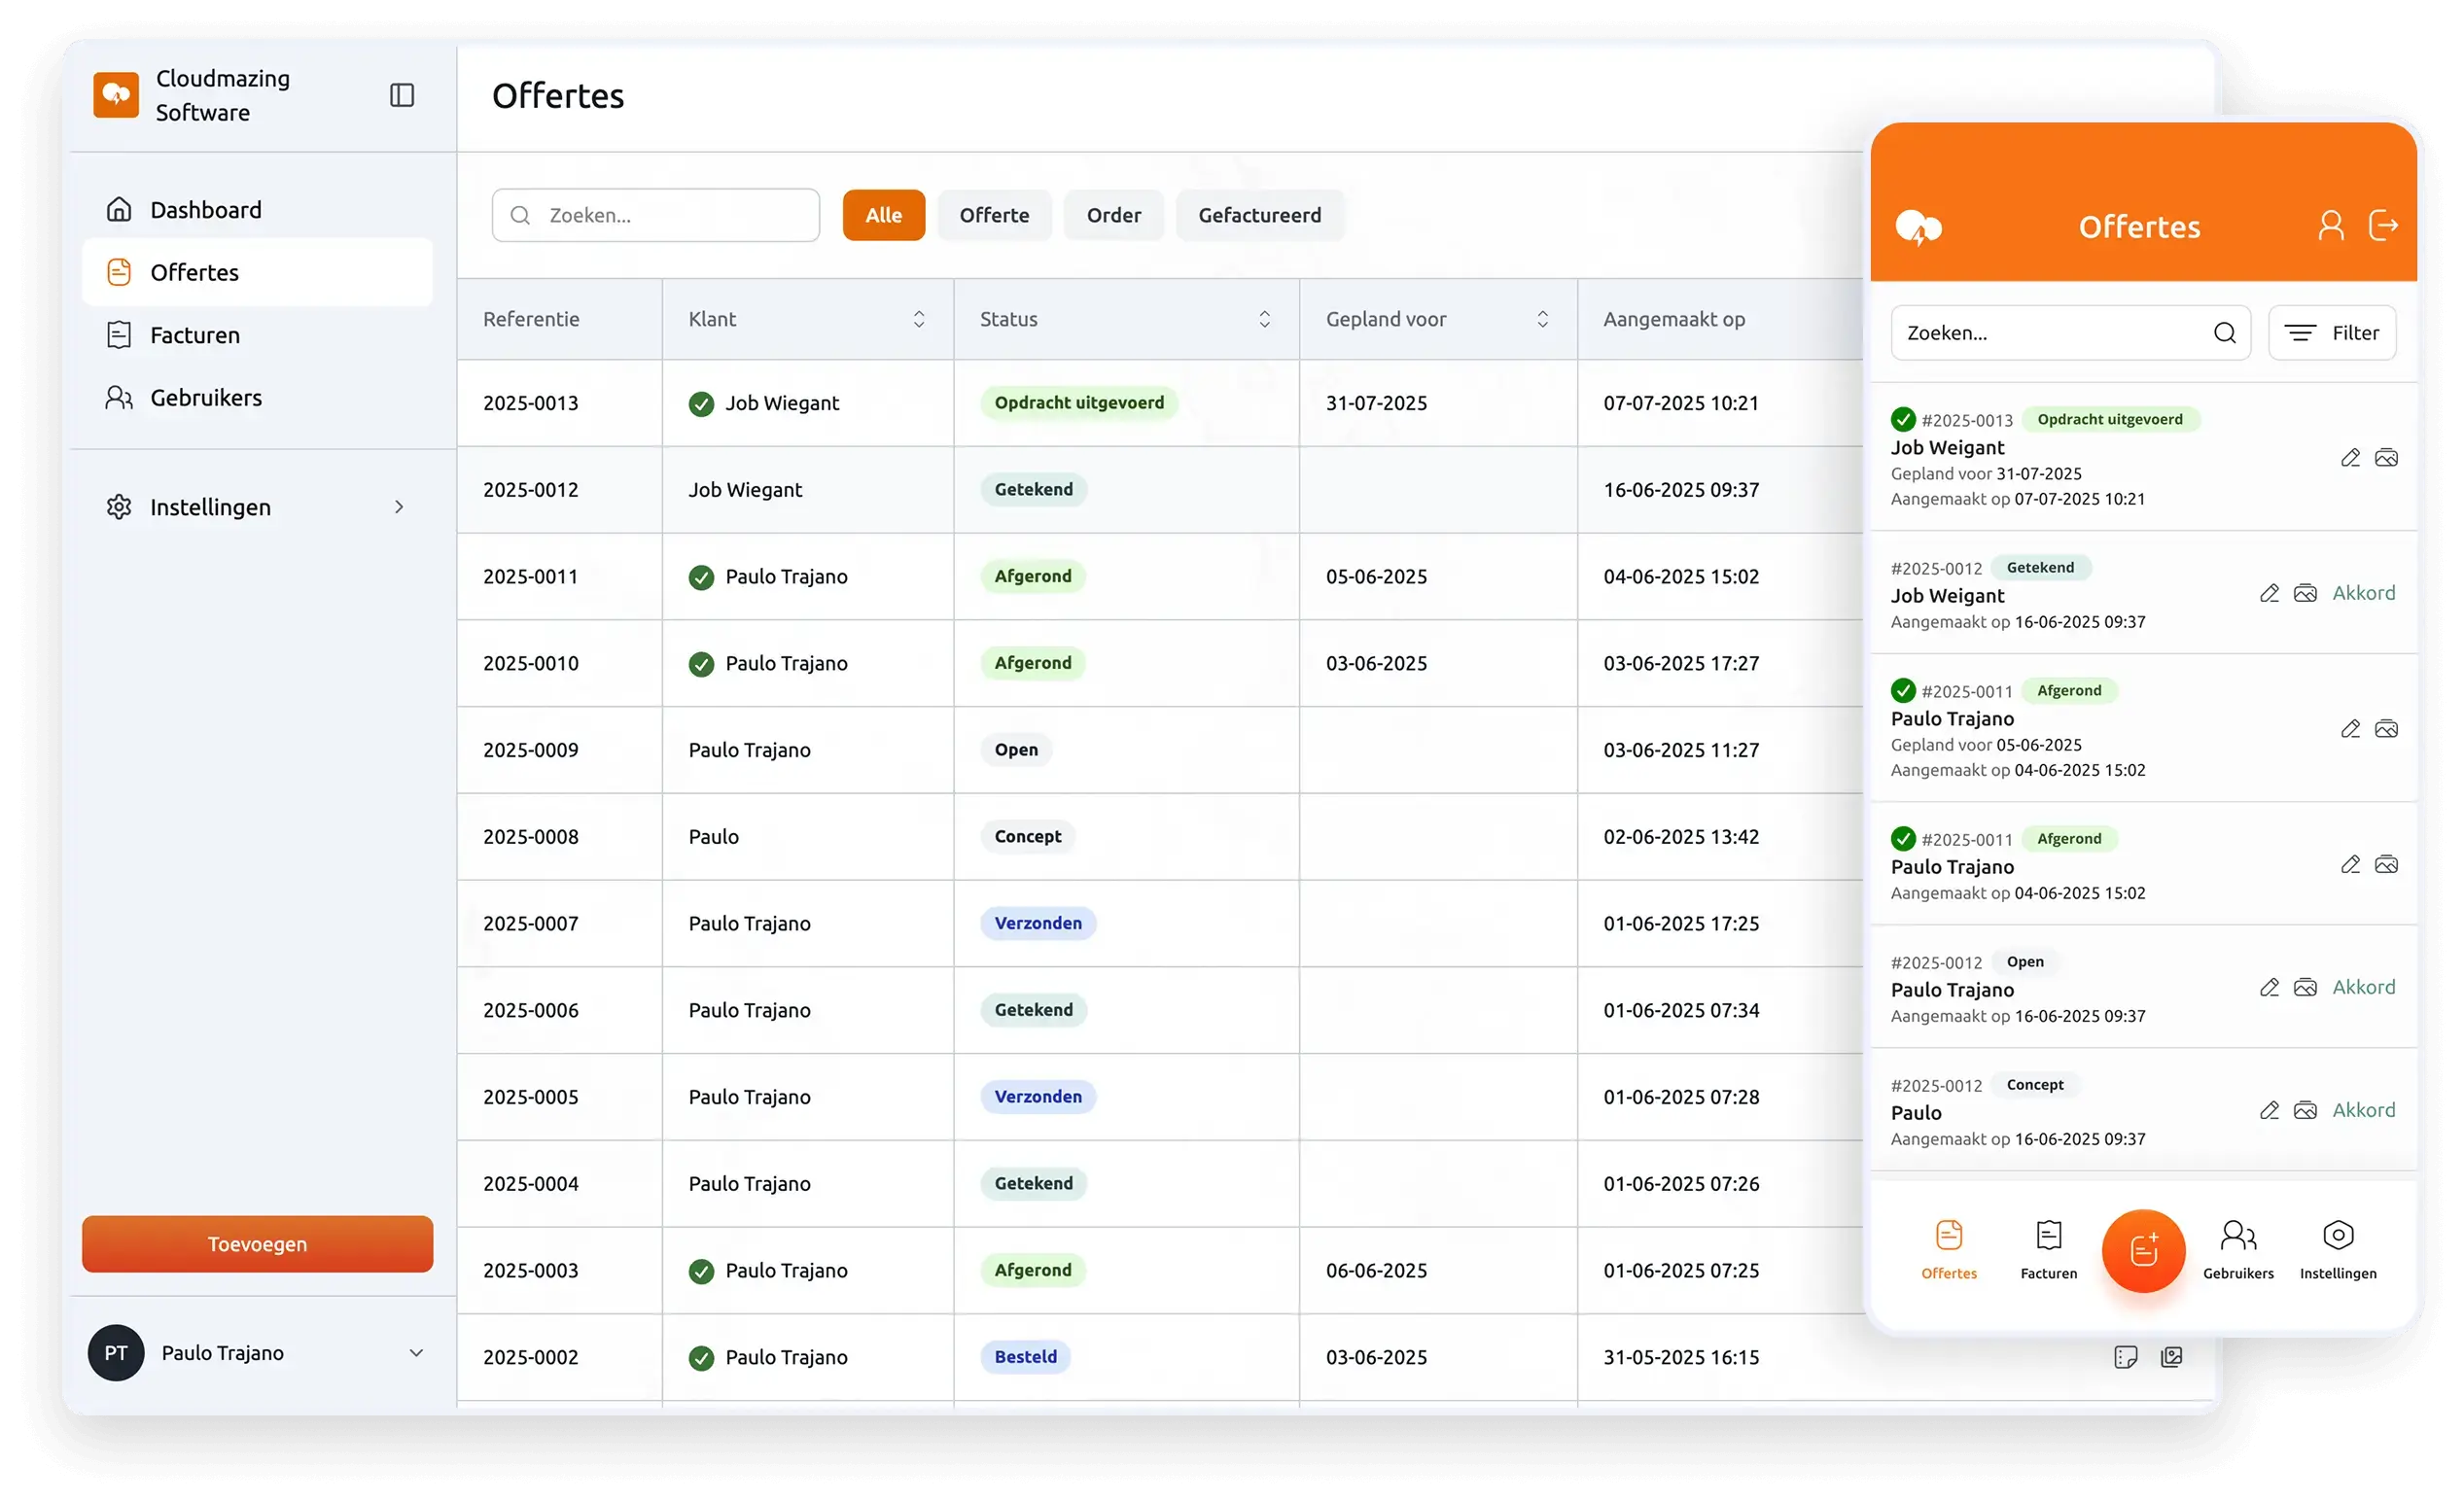Image resolution: width=2464 pixels, height=1501 pixels.
Task: Open Gebruikers in the mobile bottom bar
Action: pyautogui.click(x=2238, y=1248)
